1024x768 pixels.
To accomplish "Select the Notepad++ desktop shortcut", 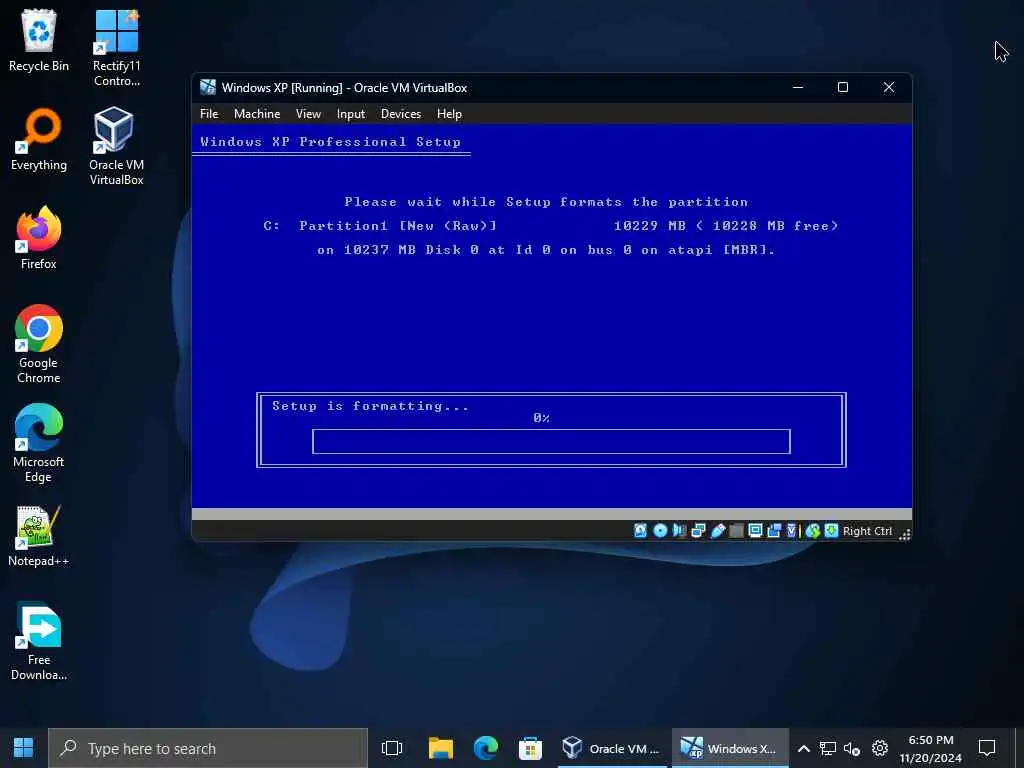I will (x=39, y=536).
